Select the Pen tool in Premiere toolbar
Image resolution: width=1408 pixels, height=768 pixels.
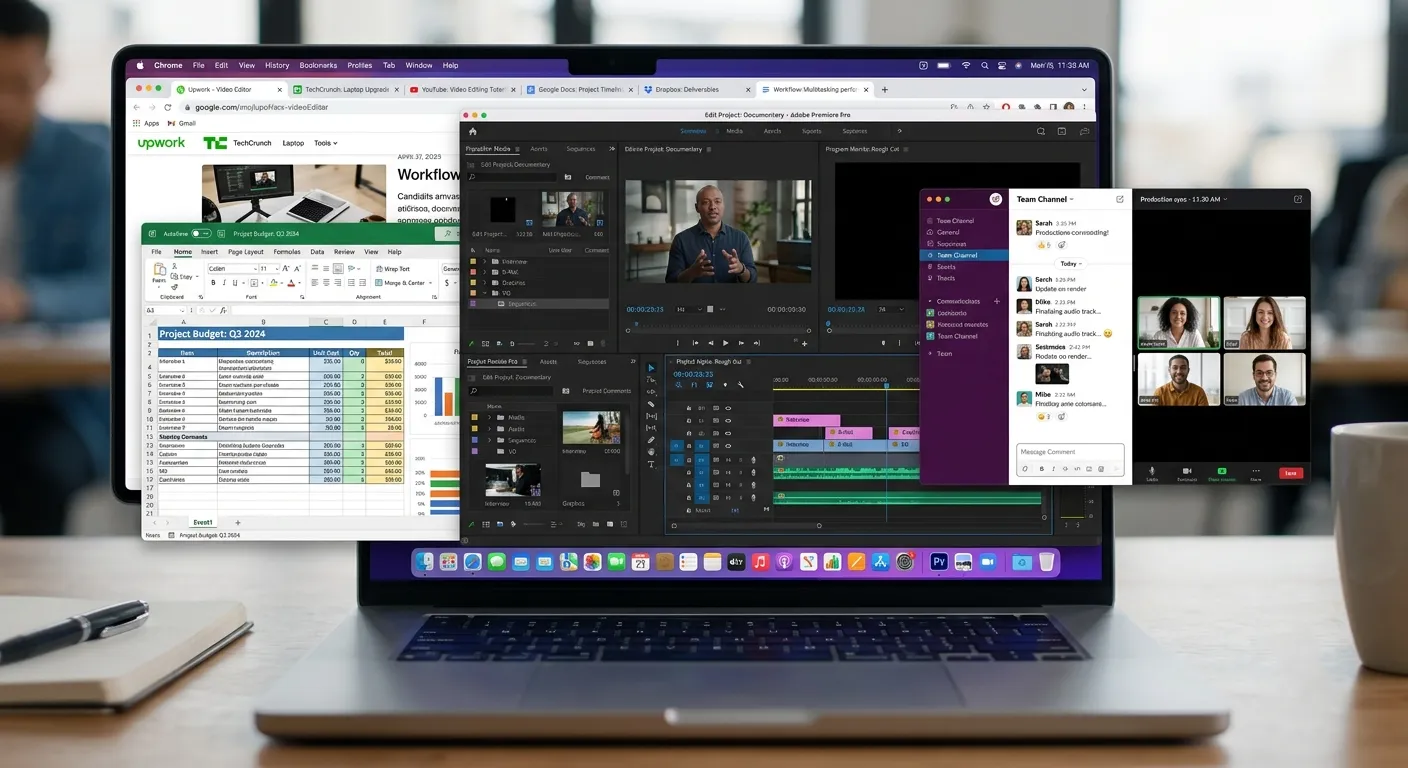pos(652,440)
